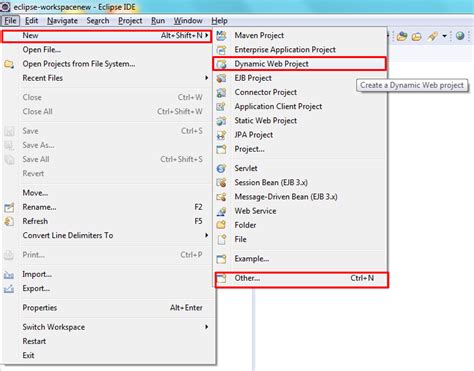Click the Enterprise Application Project icon
The height and width of the screenshot is (371, 474).
(x=221, y=50)
